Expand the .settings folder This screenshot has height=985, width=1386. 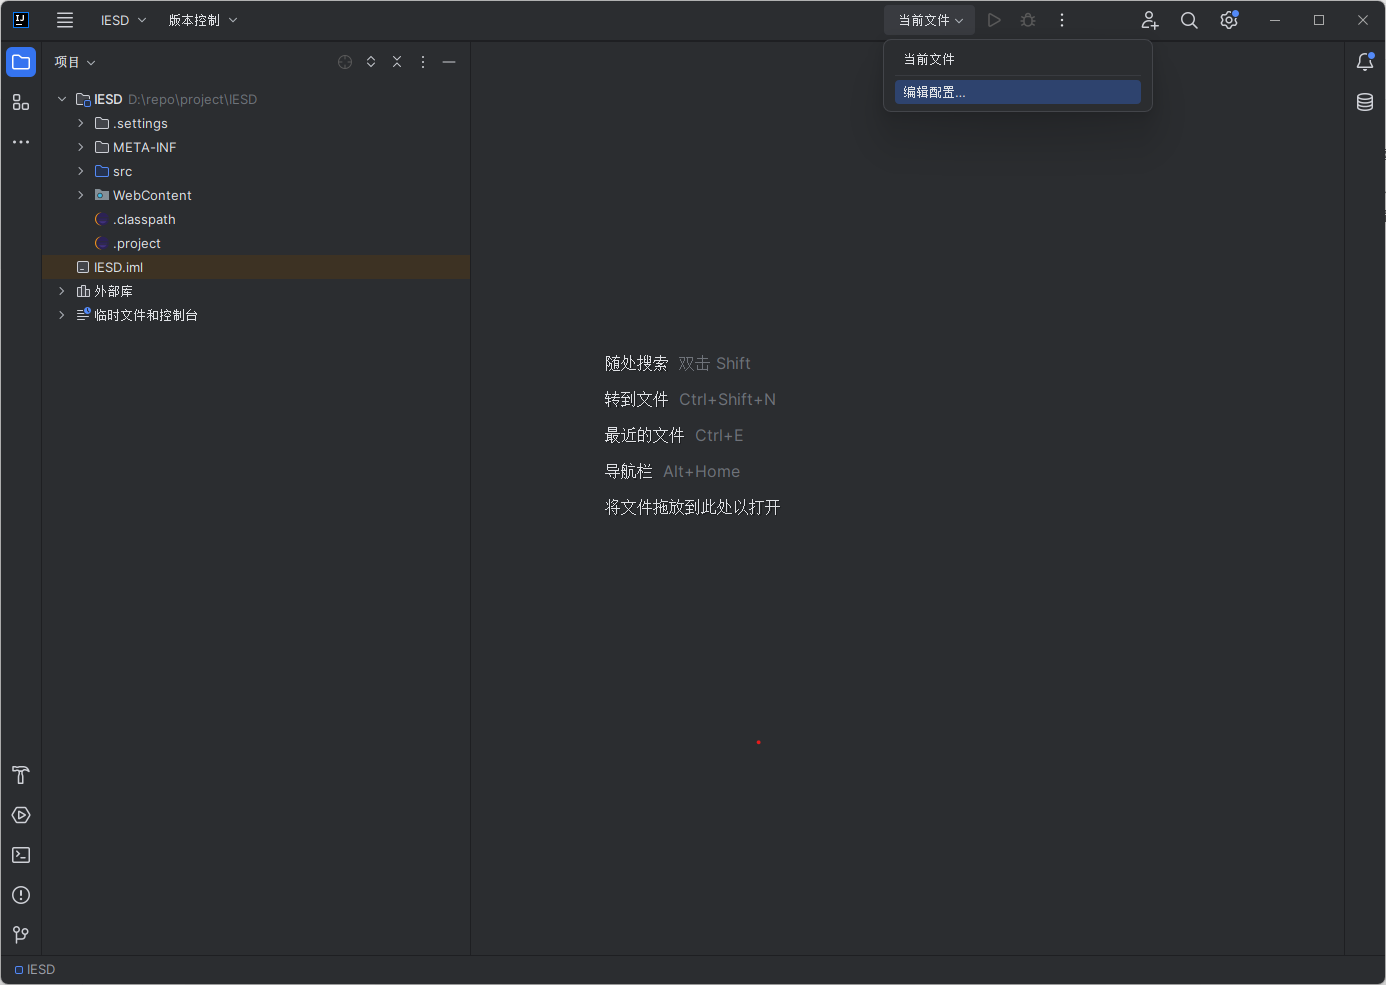tap(81, 123)
